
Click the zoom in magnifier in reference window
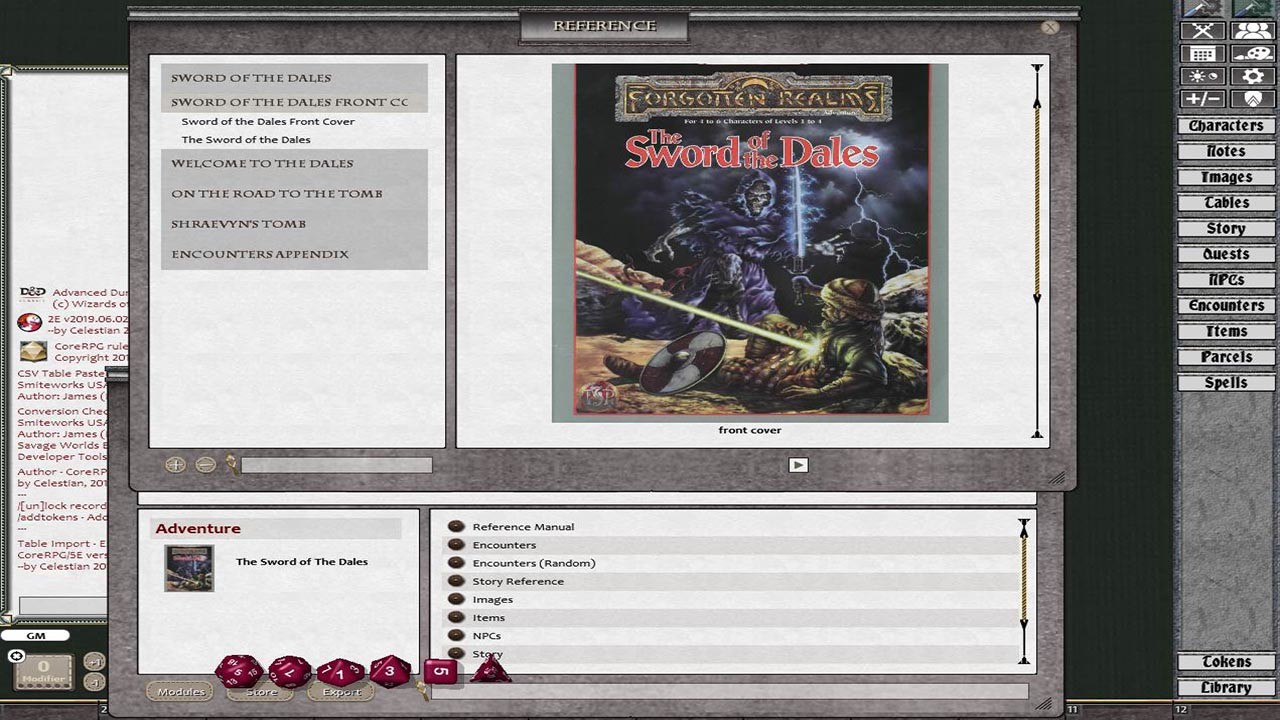(x=175, y=464)
